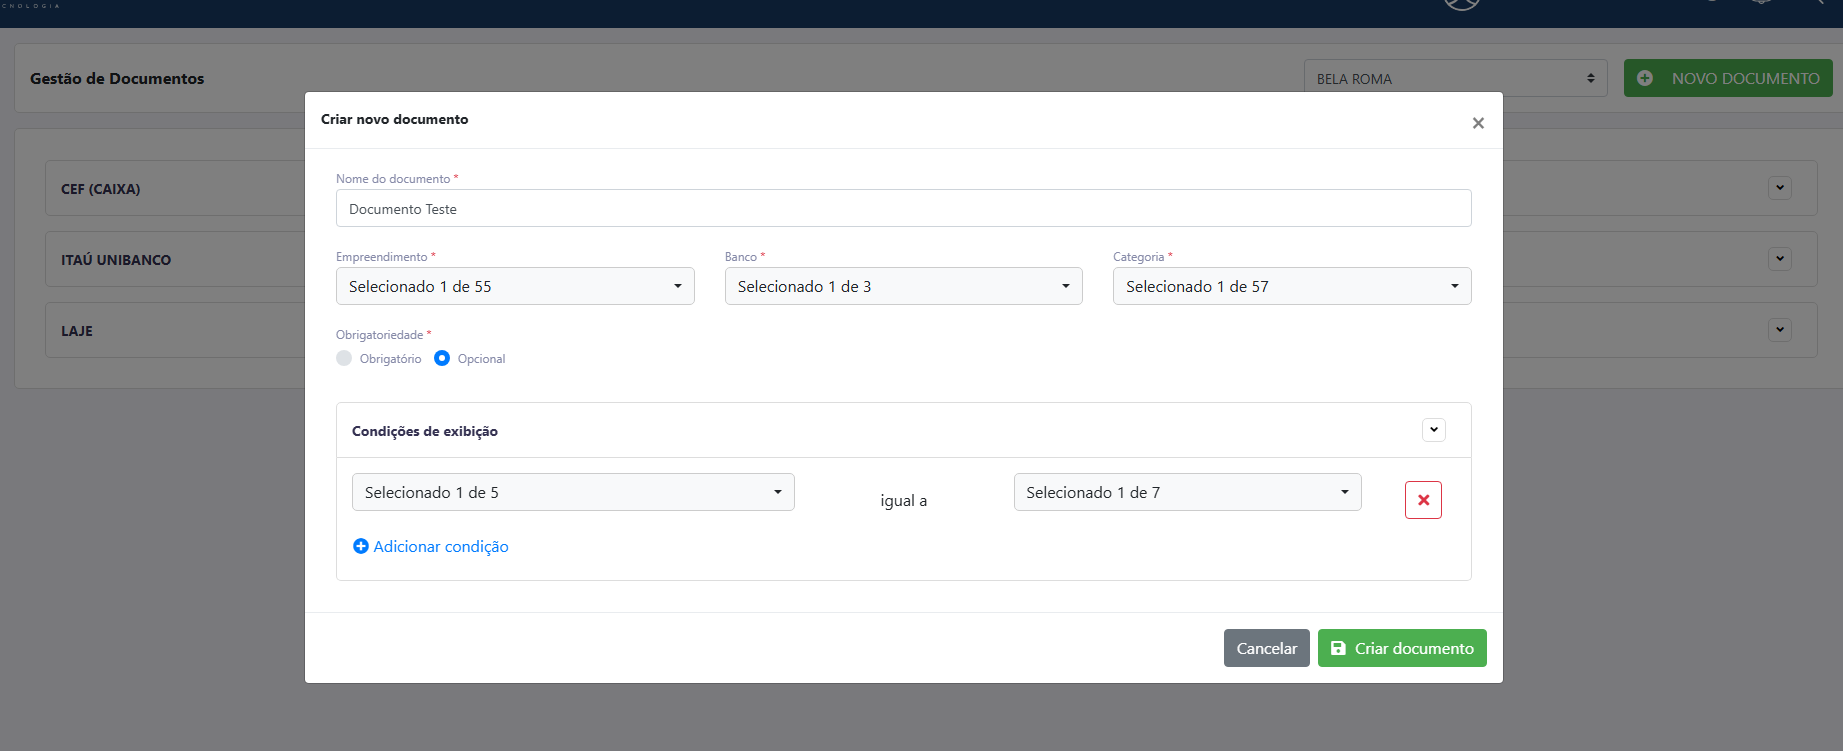
Task: Open the Banco dropdown
Action: [904, 286]
